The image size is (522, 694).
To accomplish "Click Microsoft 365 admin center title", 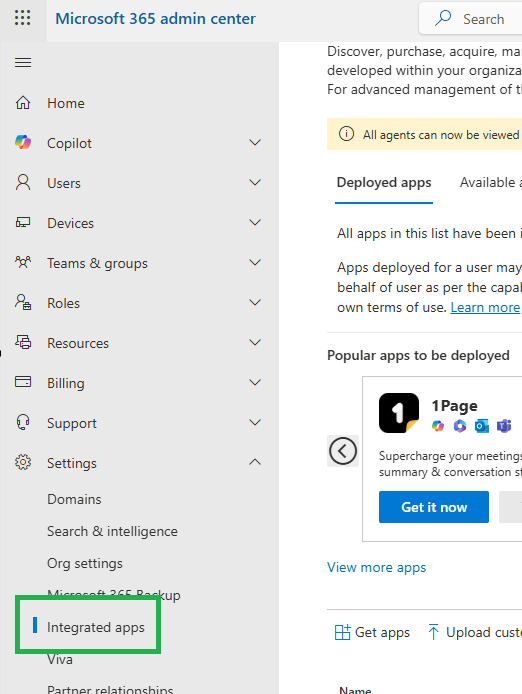I will pos(155,19).
